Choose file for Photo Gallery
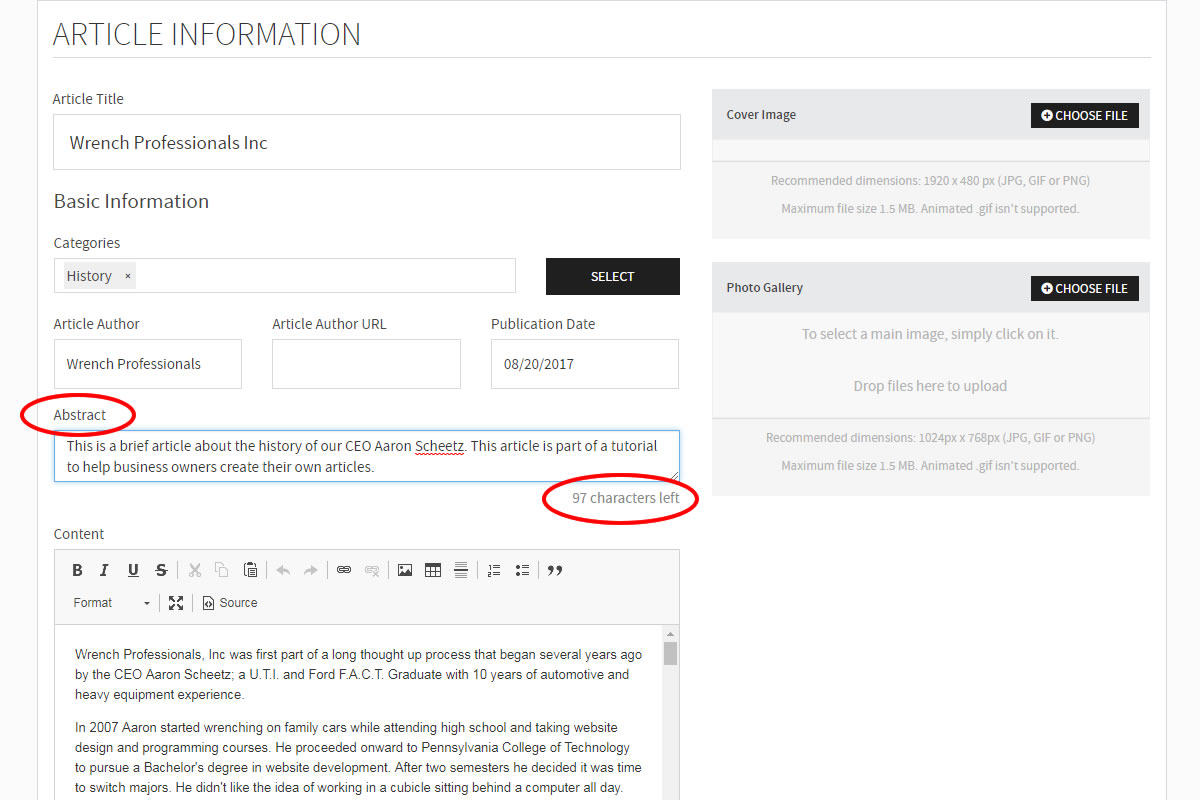 (1085, 288)
